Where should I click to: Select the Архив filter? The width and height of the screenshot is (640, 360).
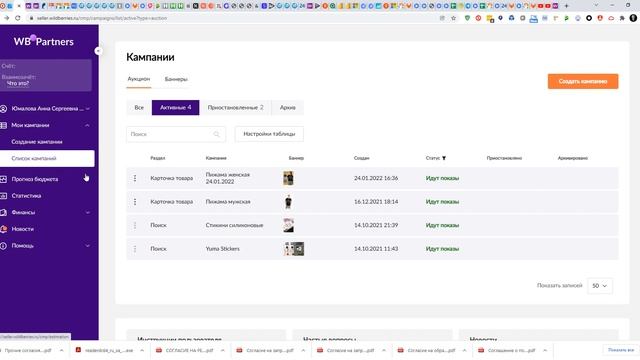[x=287, y=108]
